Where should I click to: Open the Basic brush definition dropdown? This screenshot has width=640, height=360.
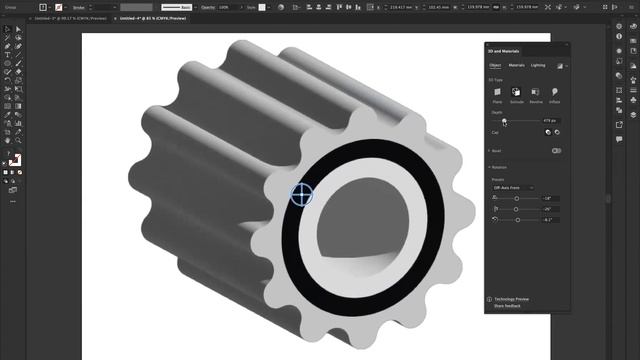coord(195,7)
